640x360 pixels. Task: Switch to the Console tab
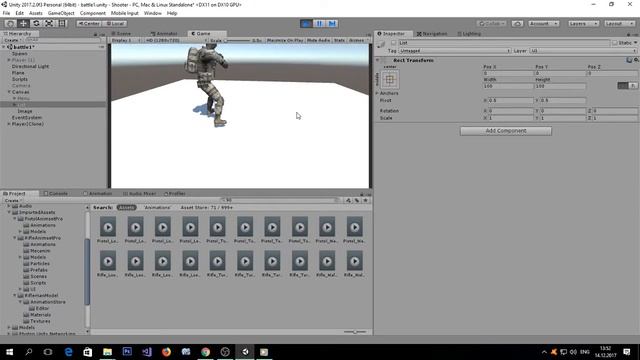[56, 193]
